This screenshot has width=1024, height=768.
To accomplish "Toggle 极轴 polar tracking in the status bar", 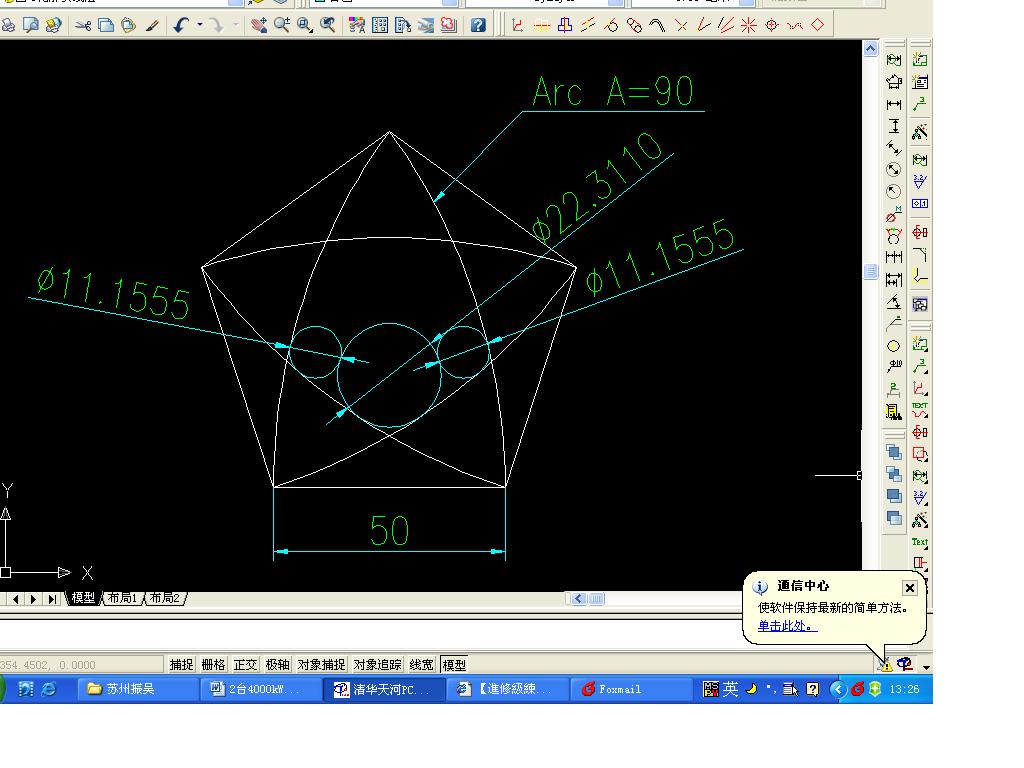I will pyautogui.click(x=278, y=664).
